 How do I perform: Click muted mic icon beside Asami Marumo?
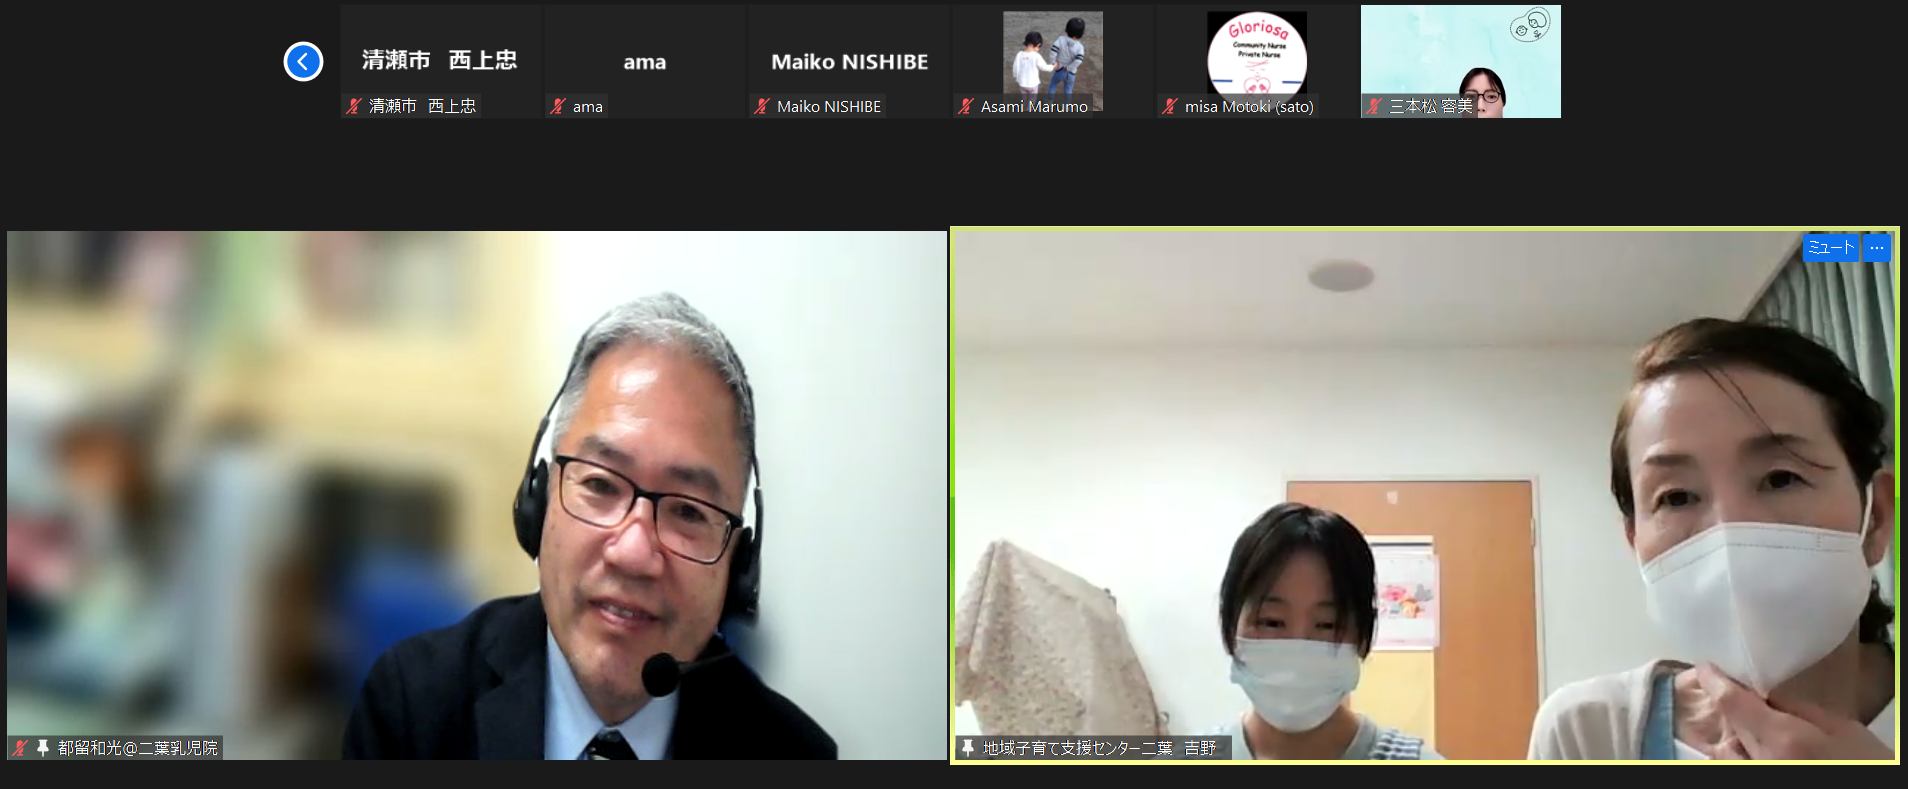coord(966,106)
